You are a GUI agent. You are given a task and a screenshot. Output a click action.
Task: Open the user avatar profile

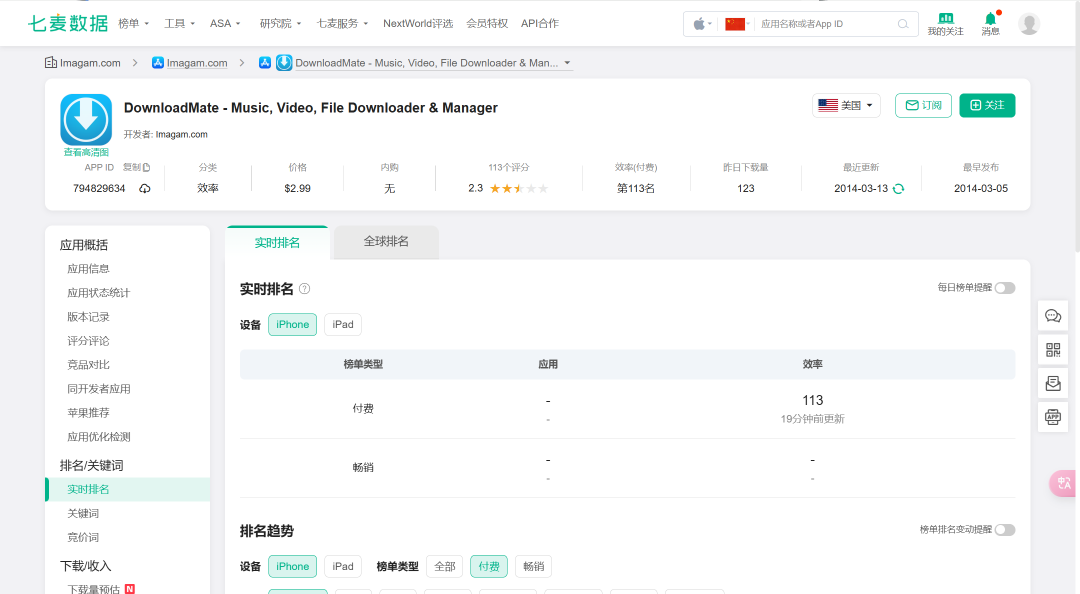point(1029,24)
